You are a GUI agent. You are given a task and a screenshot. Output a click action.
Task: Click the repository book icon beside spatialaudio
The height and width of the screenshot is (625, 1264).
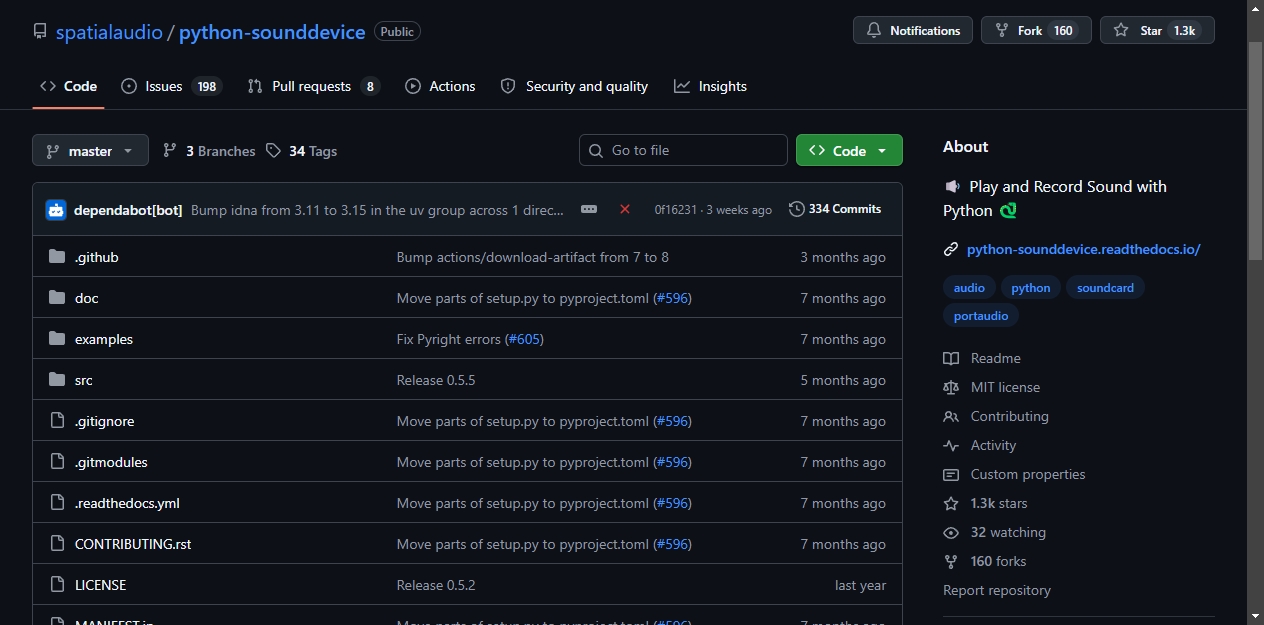(x=40, y=31)
